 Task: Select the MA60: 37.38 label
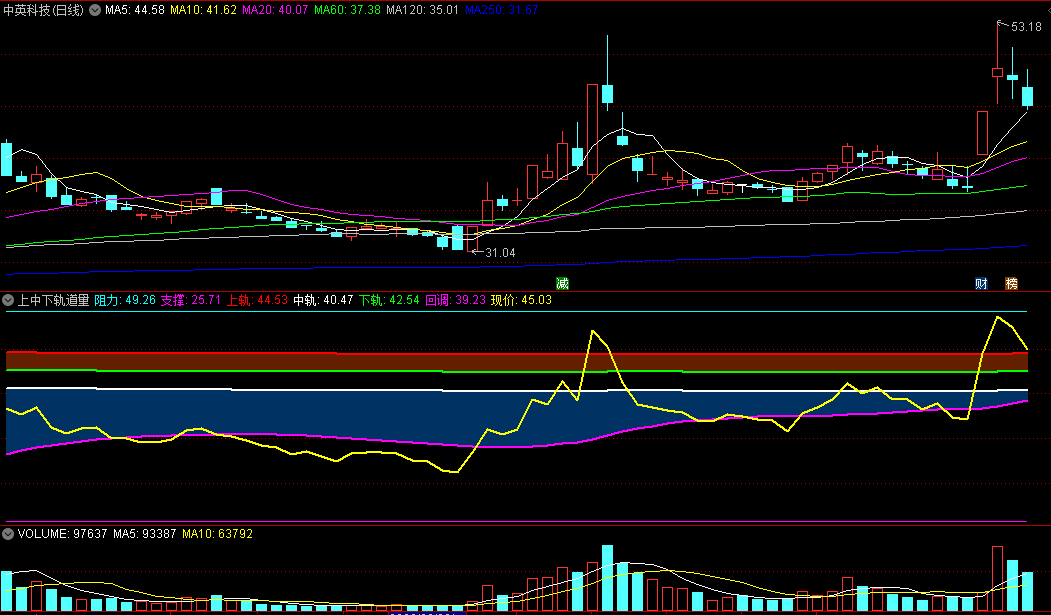point(347,10)
